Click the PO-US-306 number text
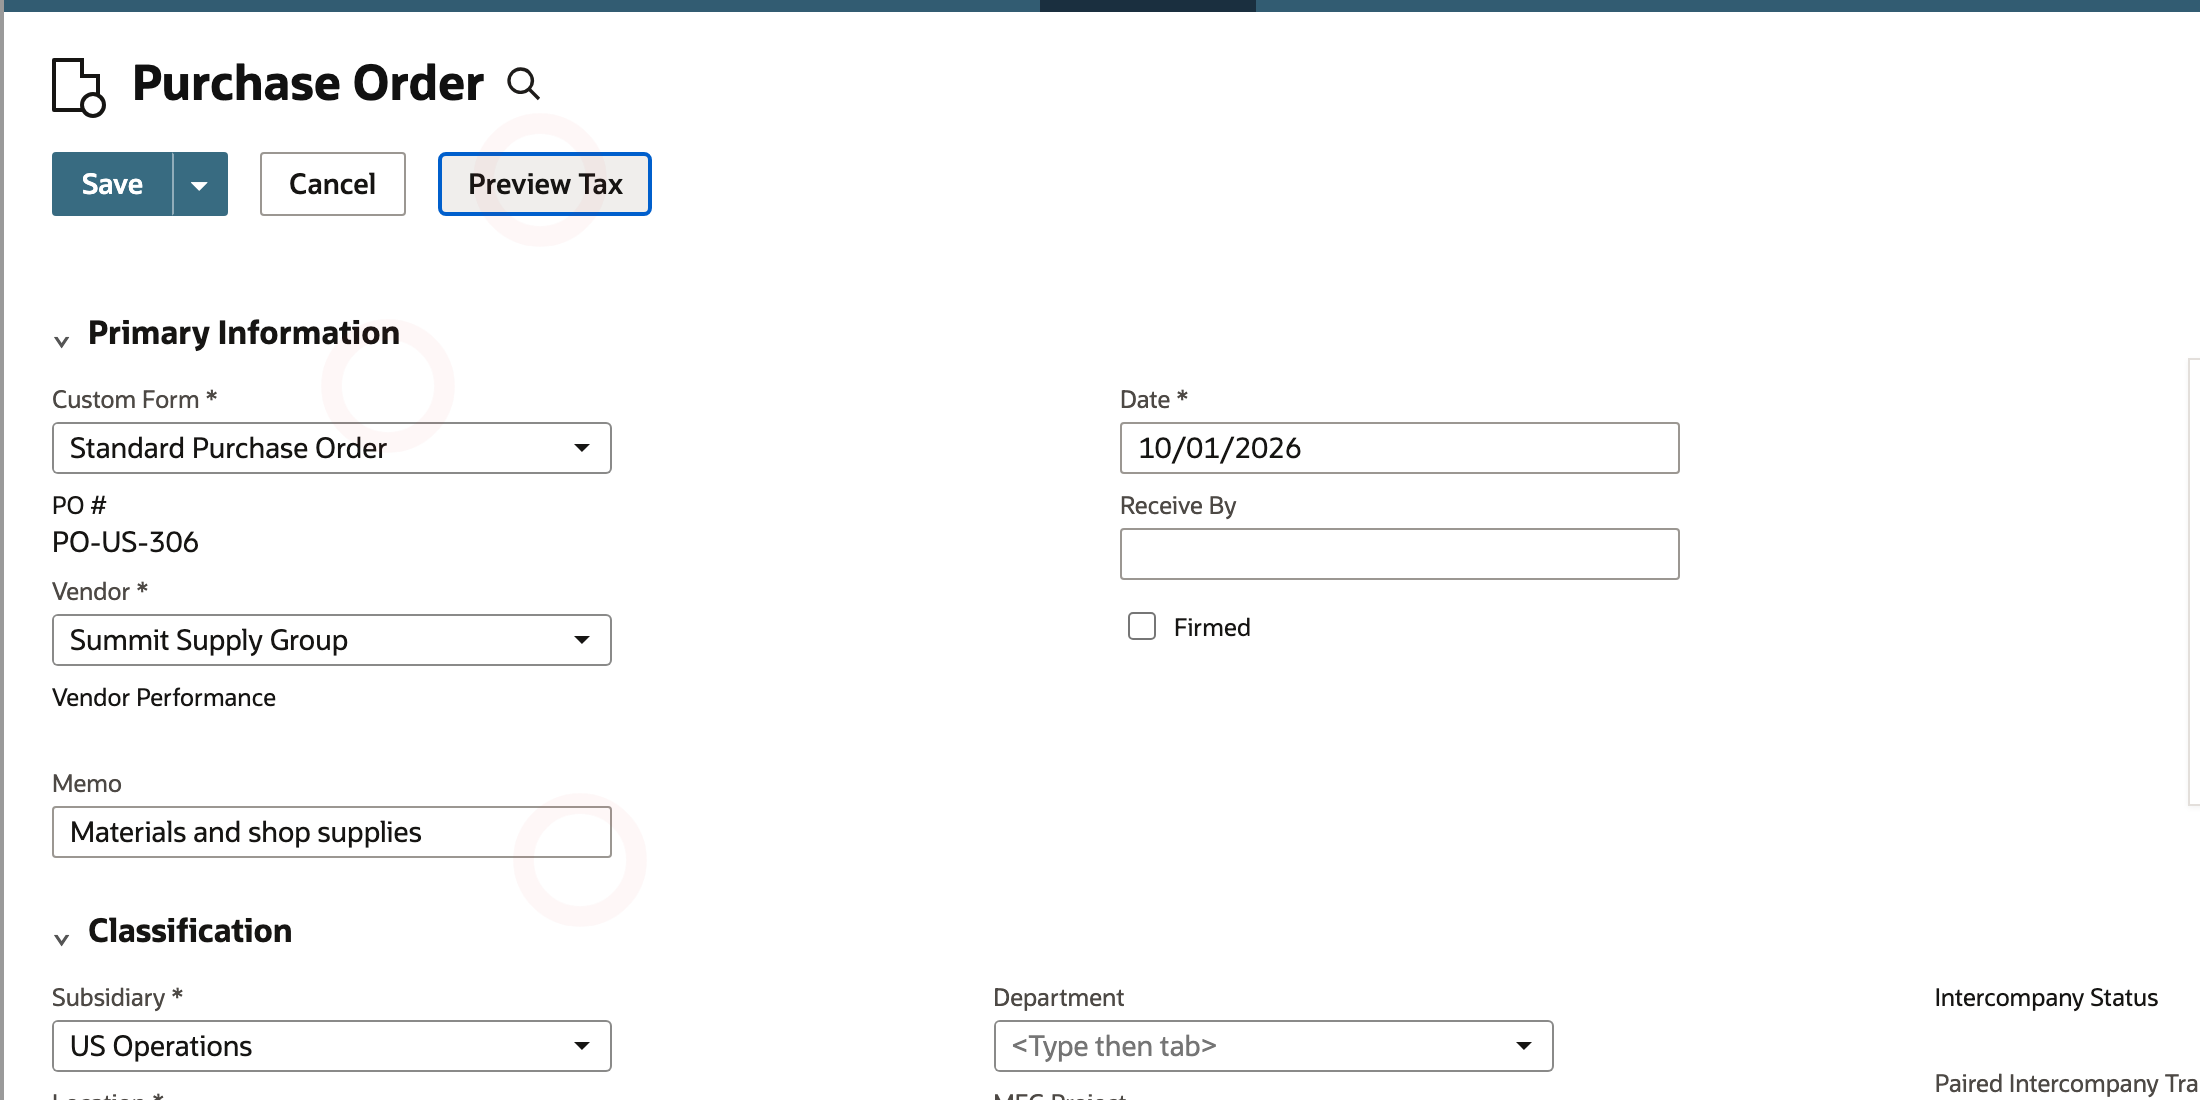 pyautogui.click(x=125, y=542)
